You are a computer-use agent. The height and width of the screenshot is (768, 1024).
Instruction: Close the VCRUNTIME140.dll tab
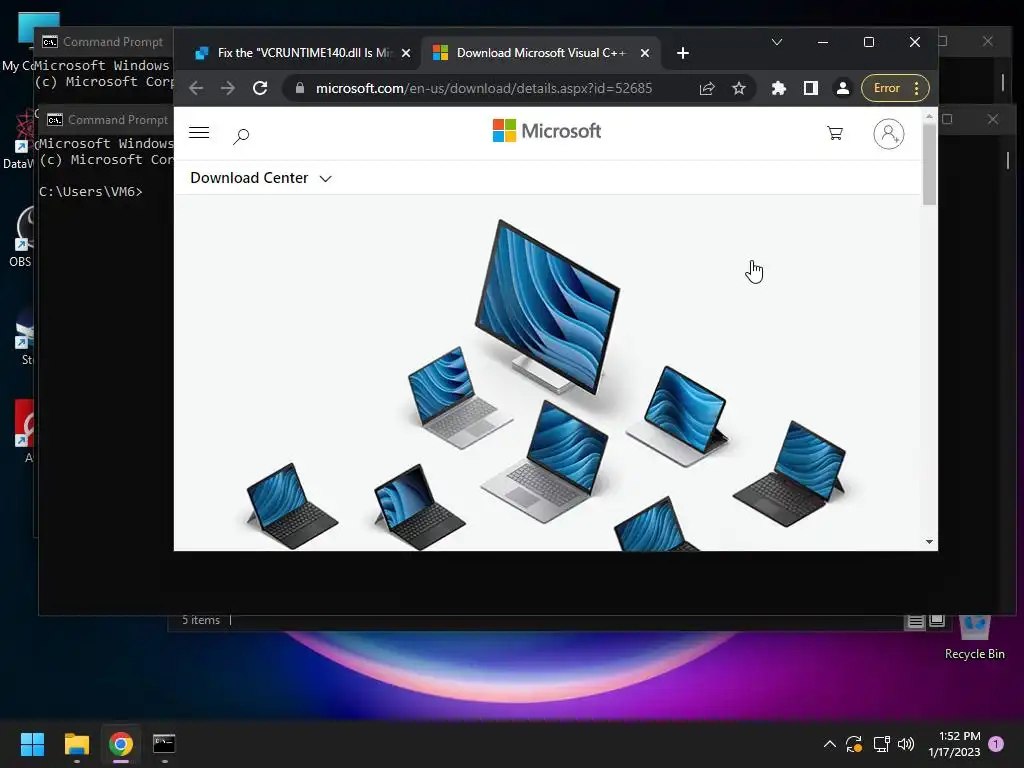(406, 53)
